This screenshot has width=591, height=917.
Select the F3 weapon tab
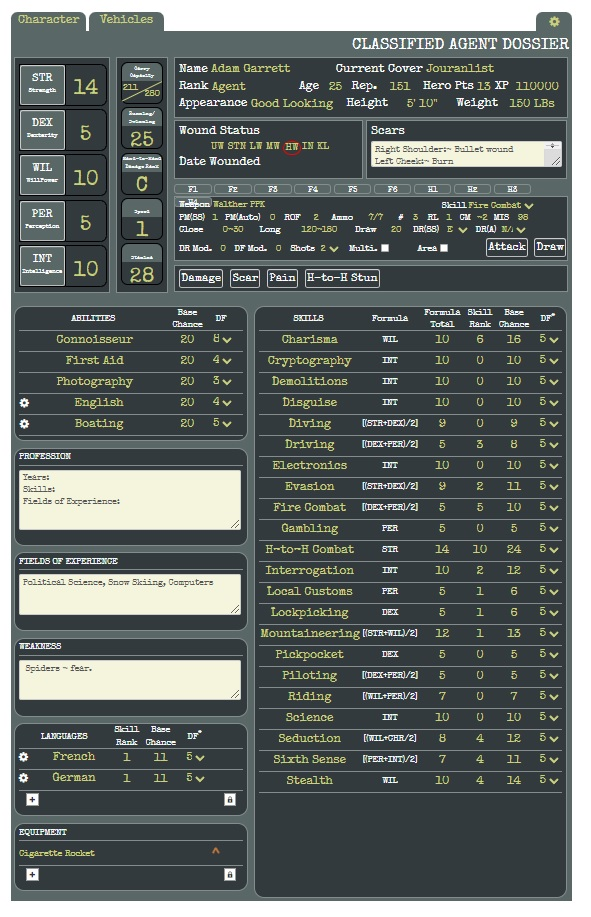click(x=272, y=189)
